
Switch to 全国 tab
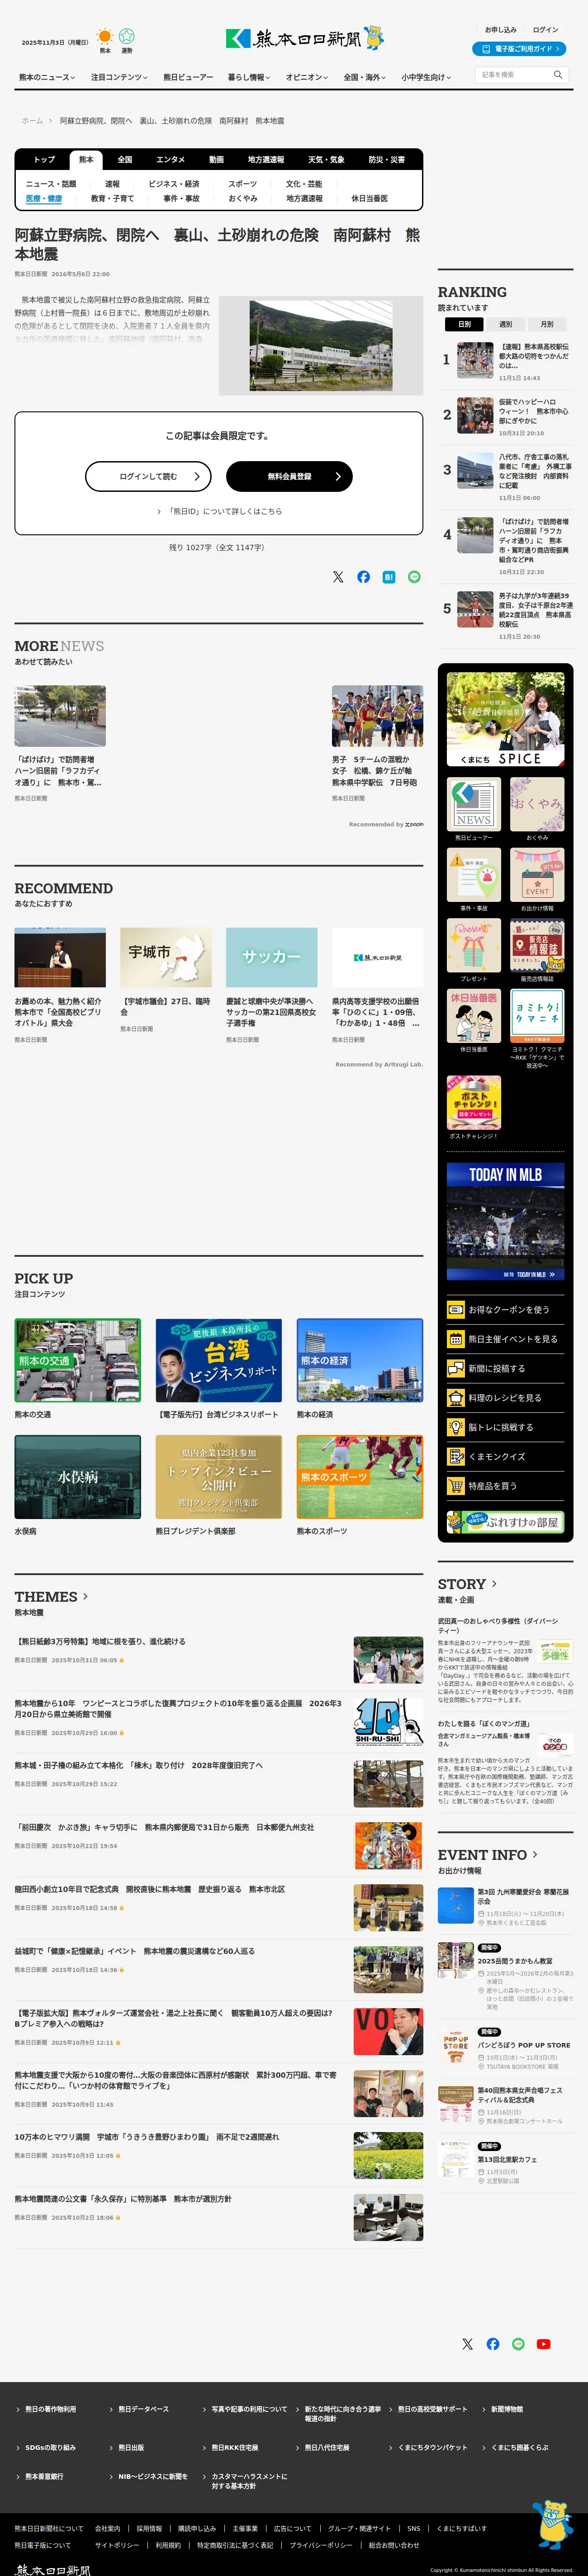(x=125, y=160)
